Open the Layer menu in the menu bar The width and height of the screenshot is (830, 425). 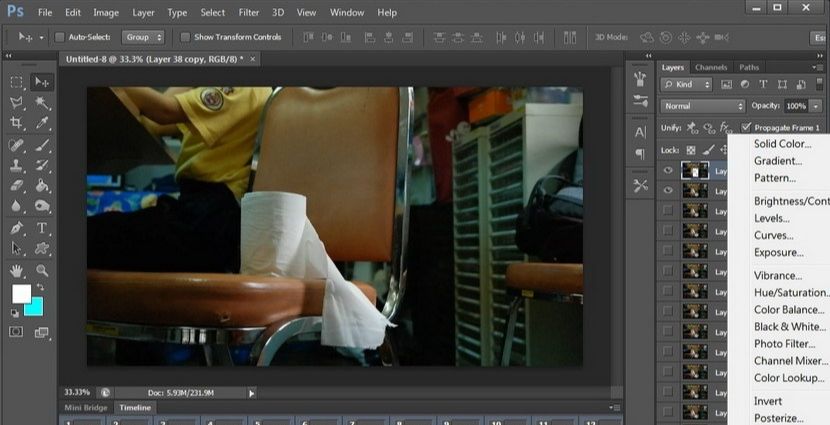[x=143, y=12]
